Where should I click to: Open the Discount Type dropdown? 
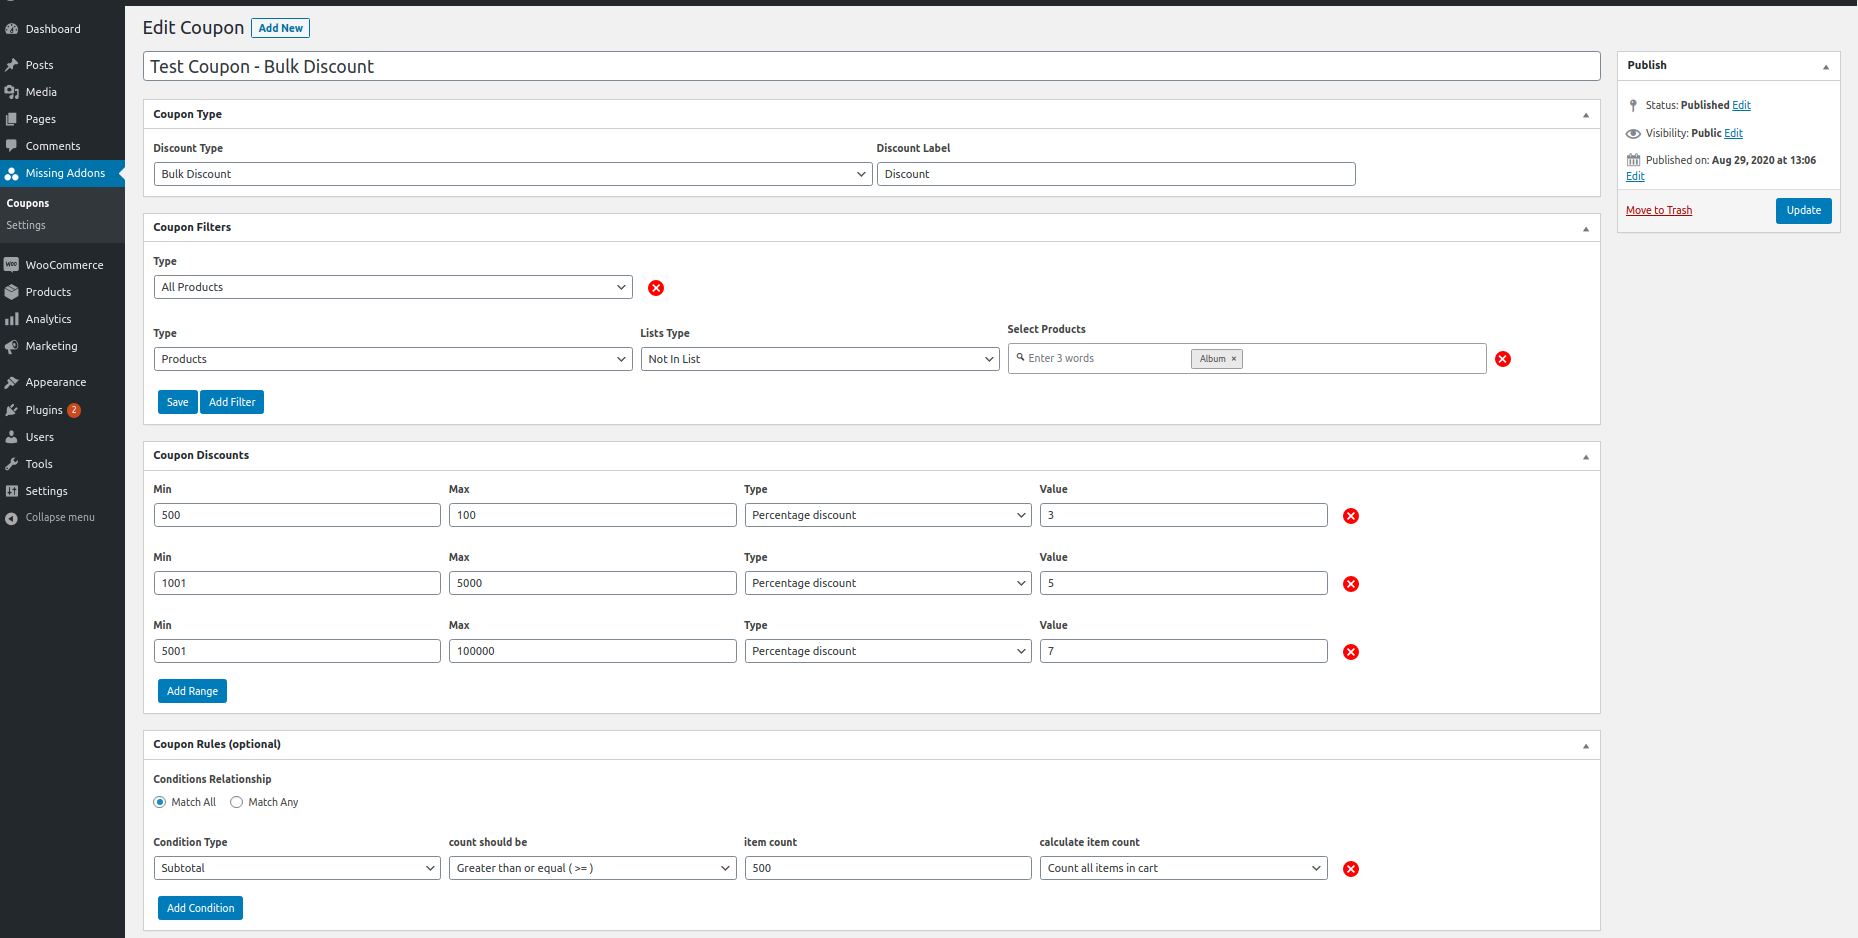coord(512,174)
